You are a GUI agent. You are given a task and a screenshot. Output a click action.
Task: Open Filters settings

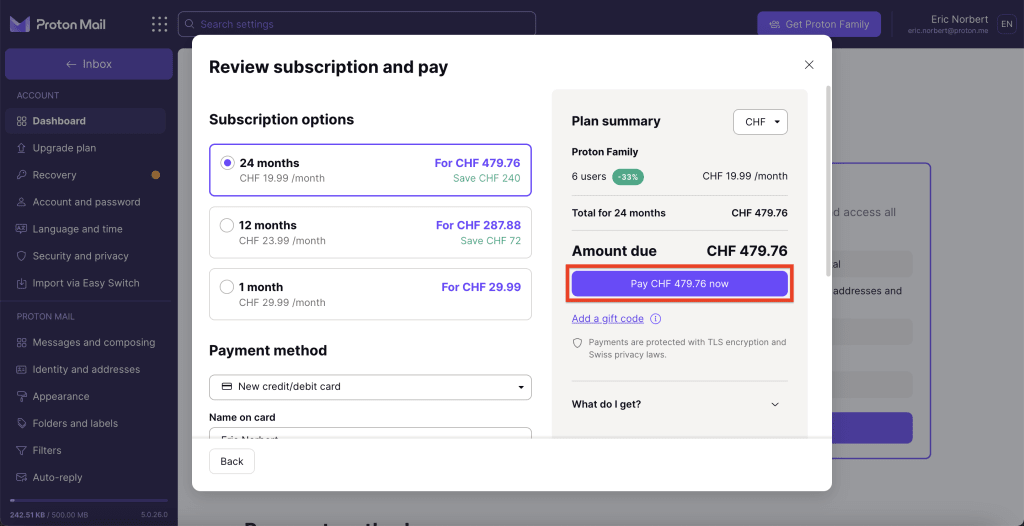pos(86,450)
